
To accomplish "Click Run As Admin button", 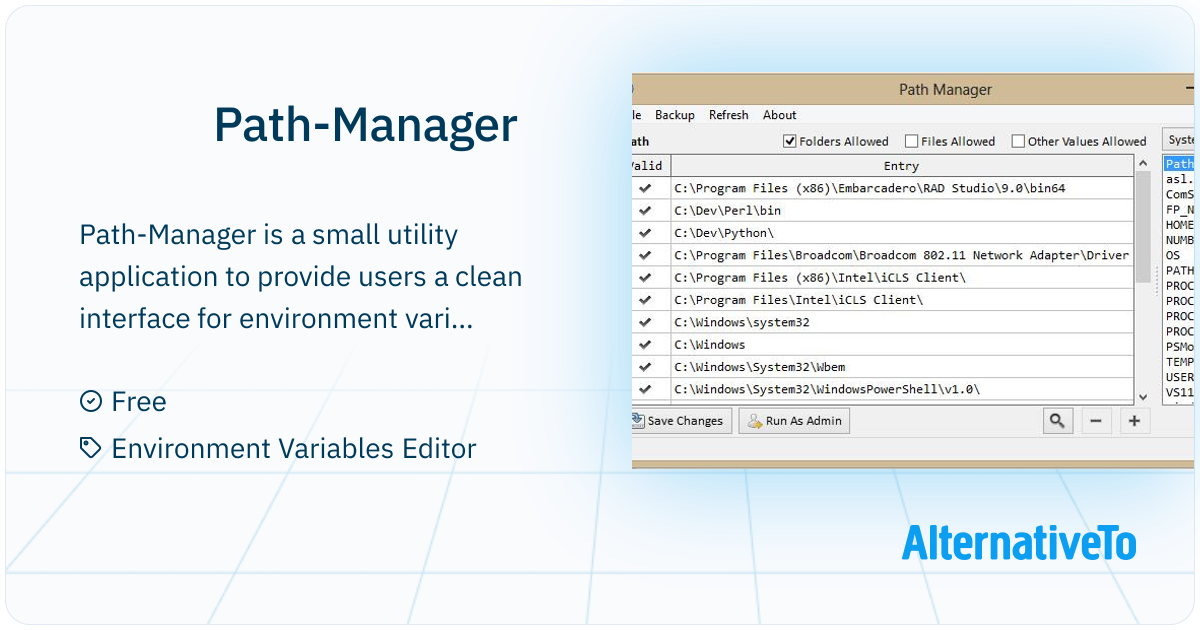I will pos(794,421).
